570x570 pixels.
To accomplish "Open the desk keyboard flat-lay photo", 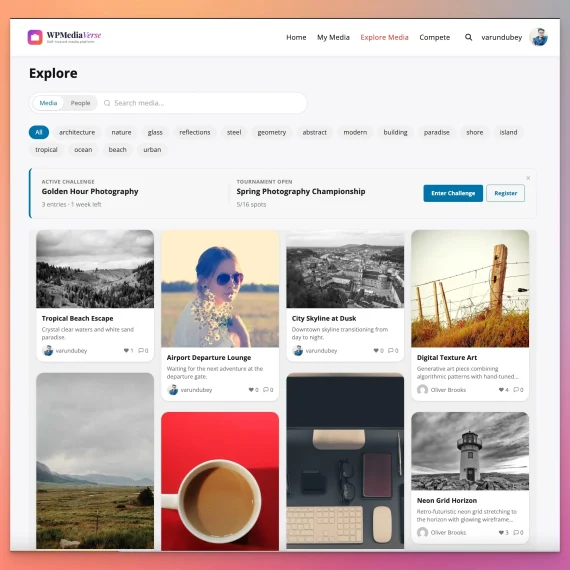I will pos(345,461).
